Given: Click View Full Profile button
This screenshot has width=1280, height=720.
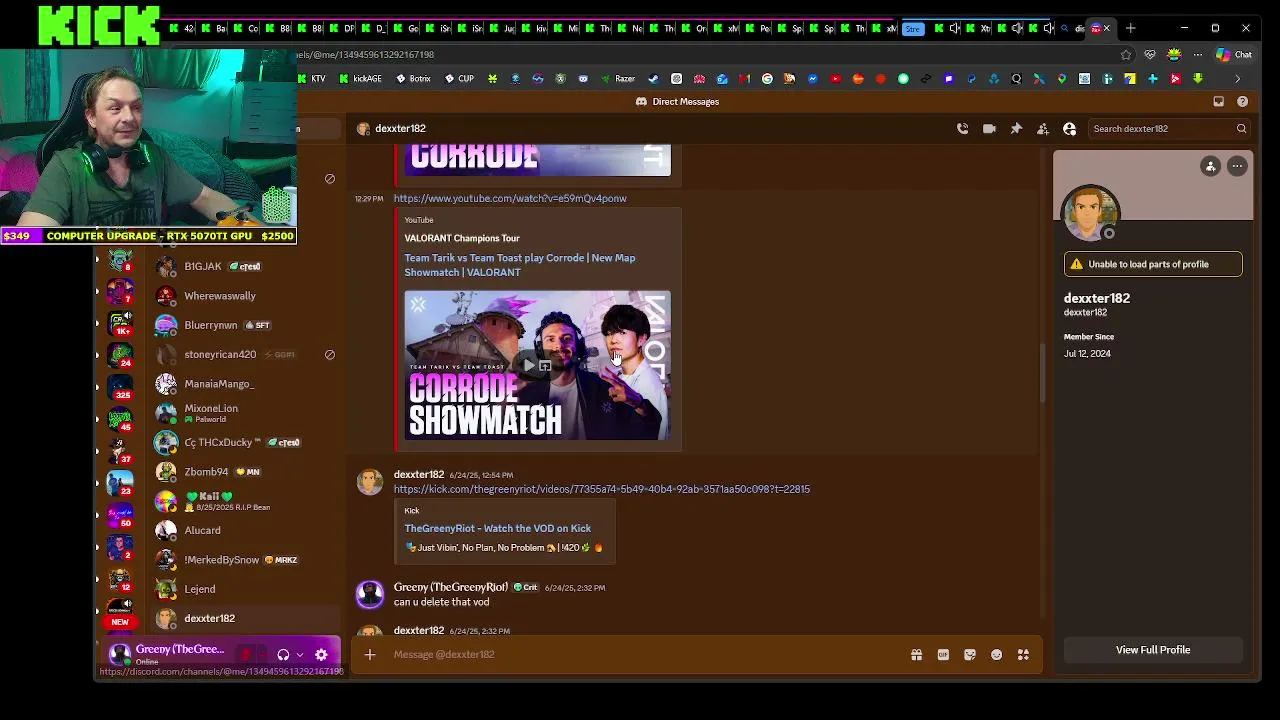Looking at the screenshot, I should coord(1153,650).
